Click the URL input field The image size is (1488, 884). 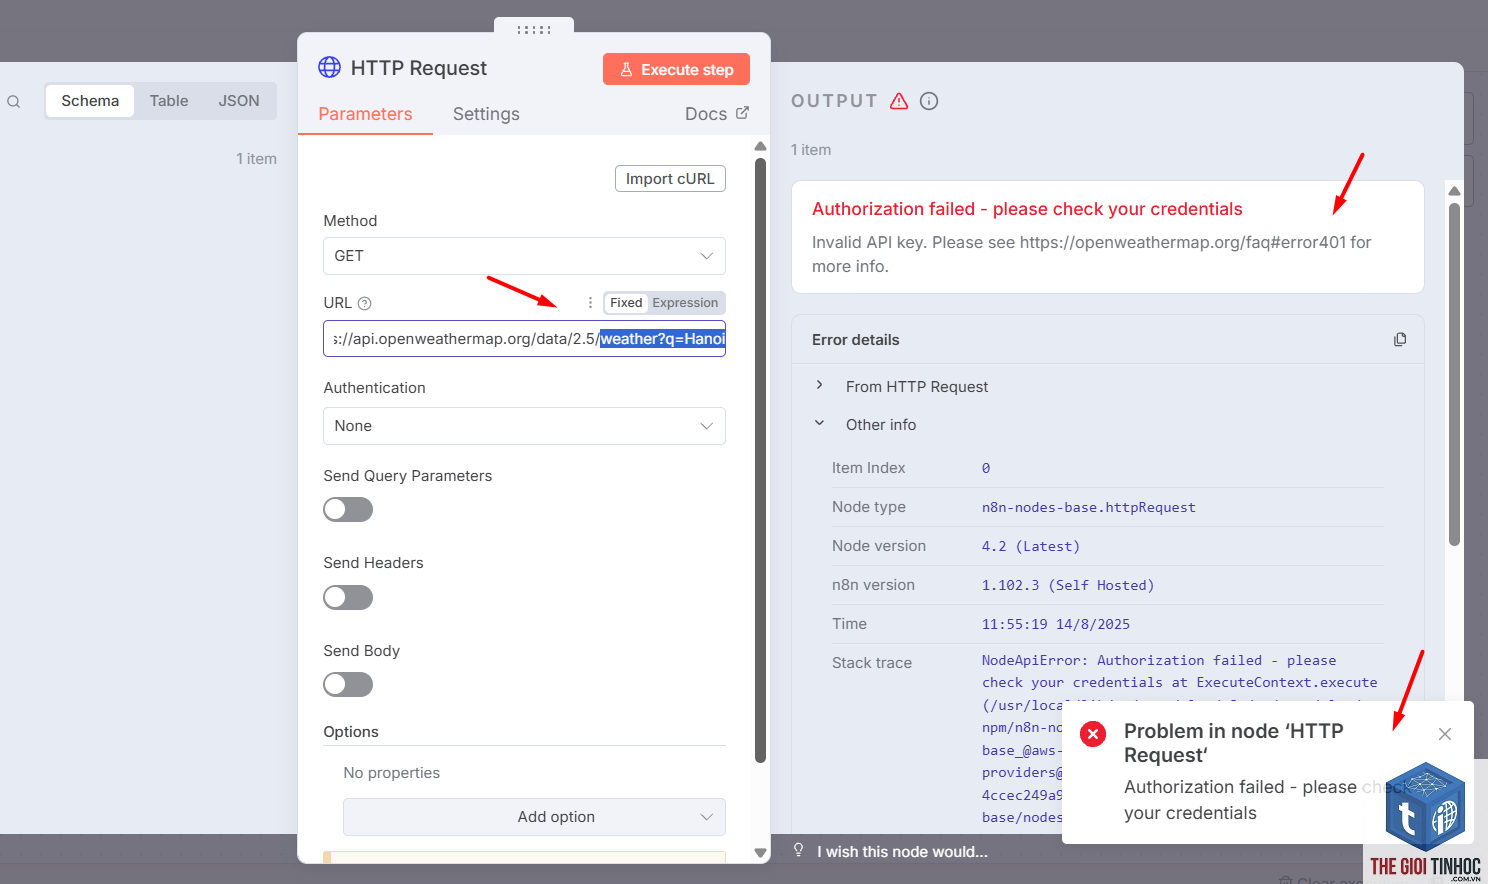coord(524,339)
